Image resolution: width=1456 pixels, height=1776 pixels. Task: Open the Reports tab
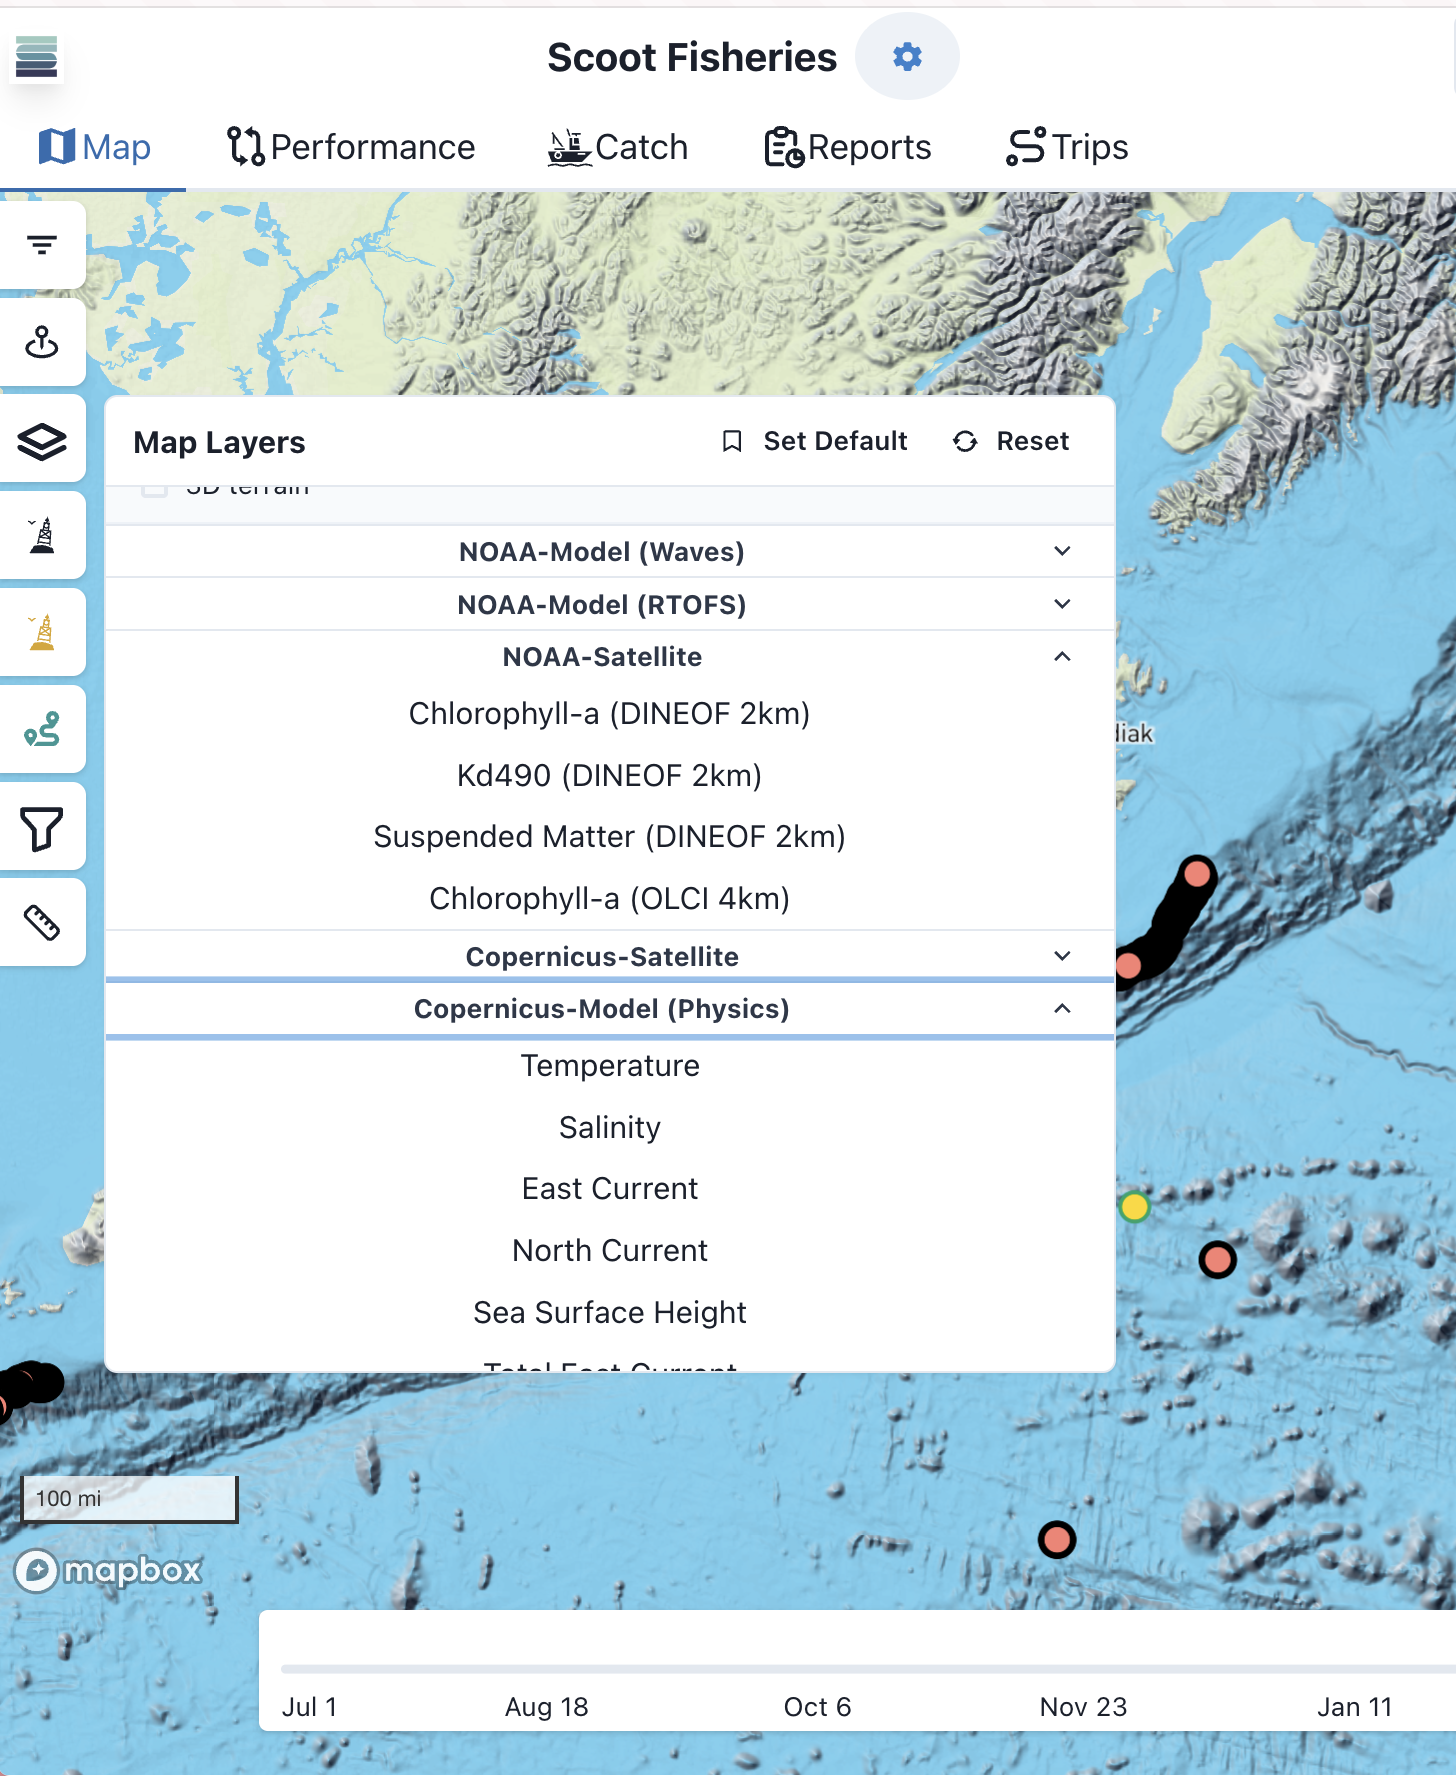[x=848, y=147]
